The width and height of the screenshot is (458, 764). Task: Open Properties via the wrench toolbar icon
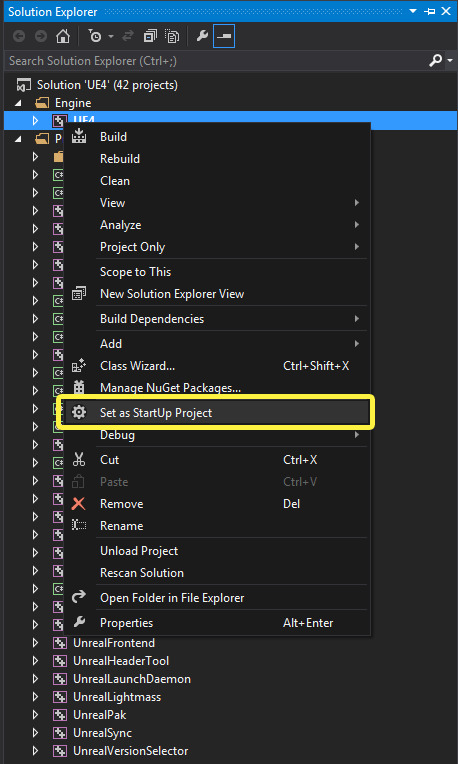(202, 37)
